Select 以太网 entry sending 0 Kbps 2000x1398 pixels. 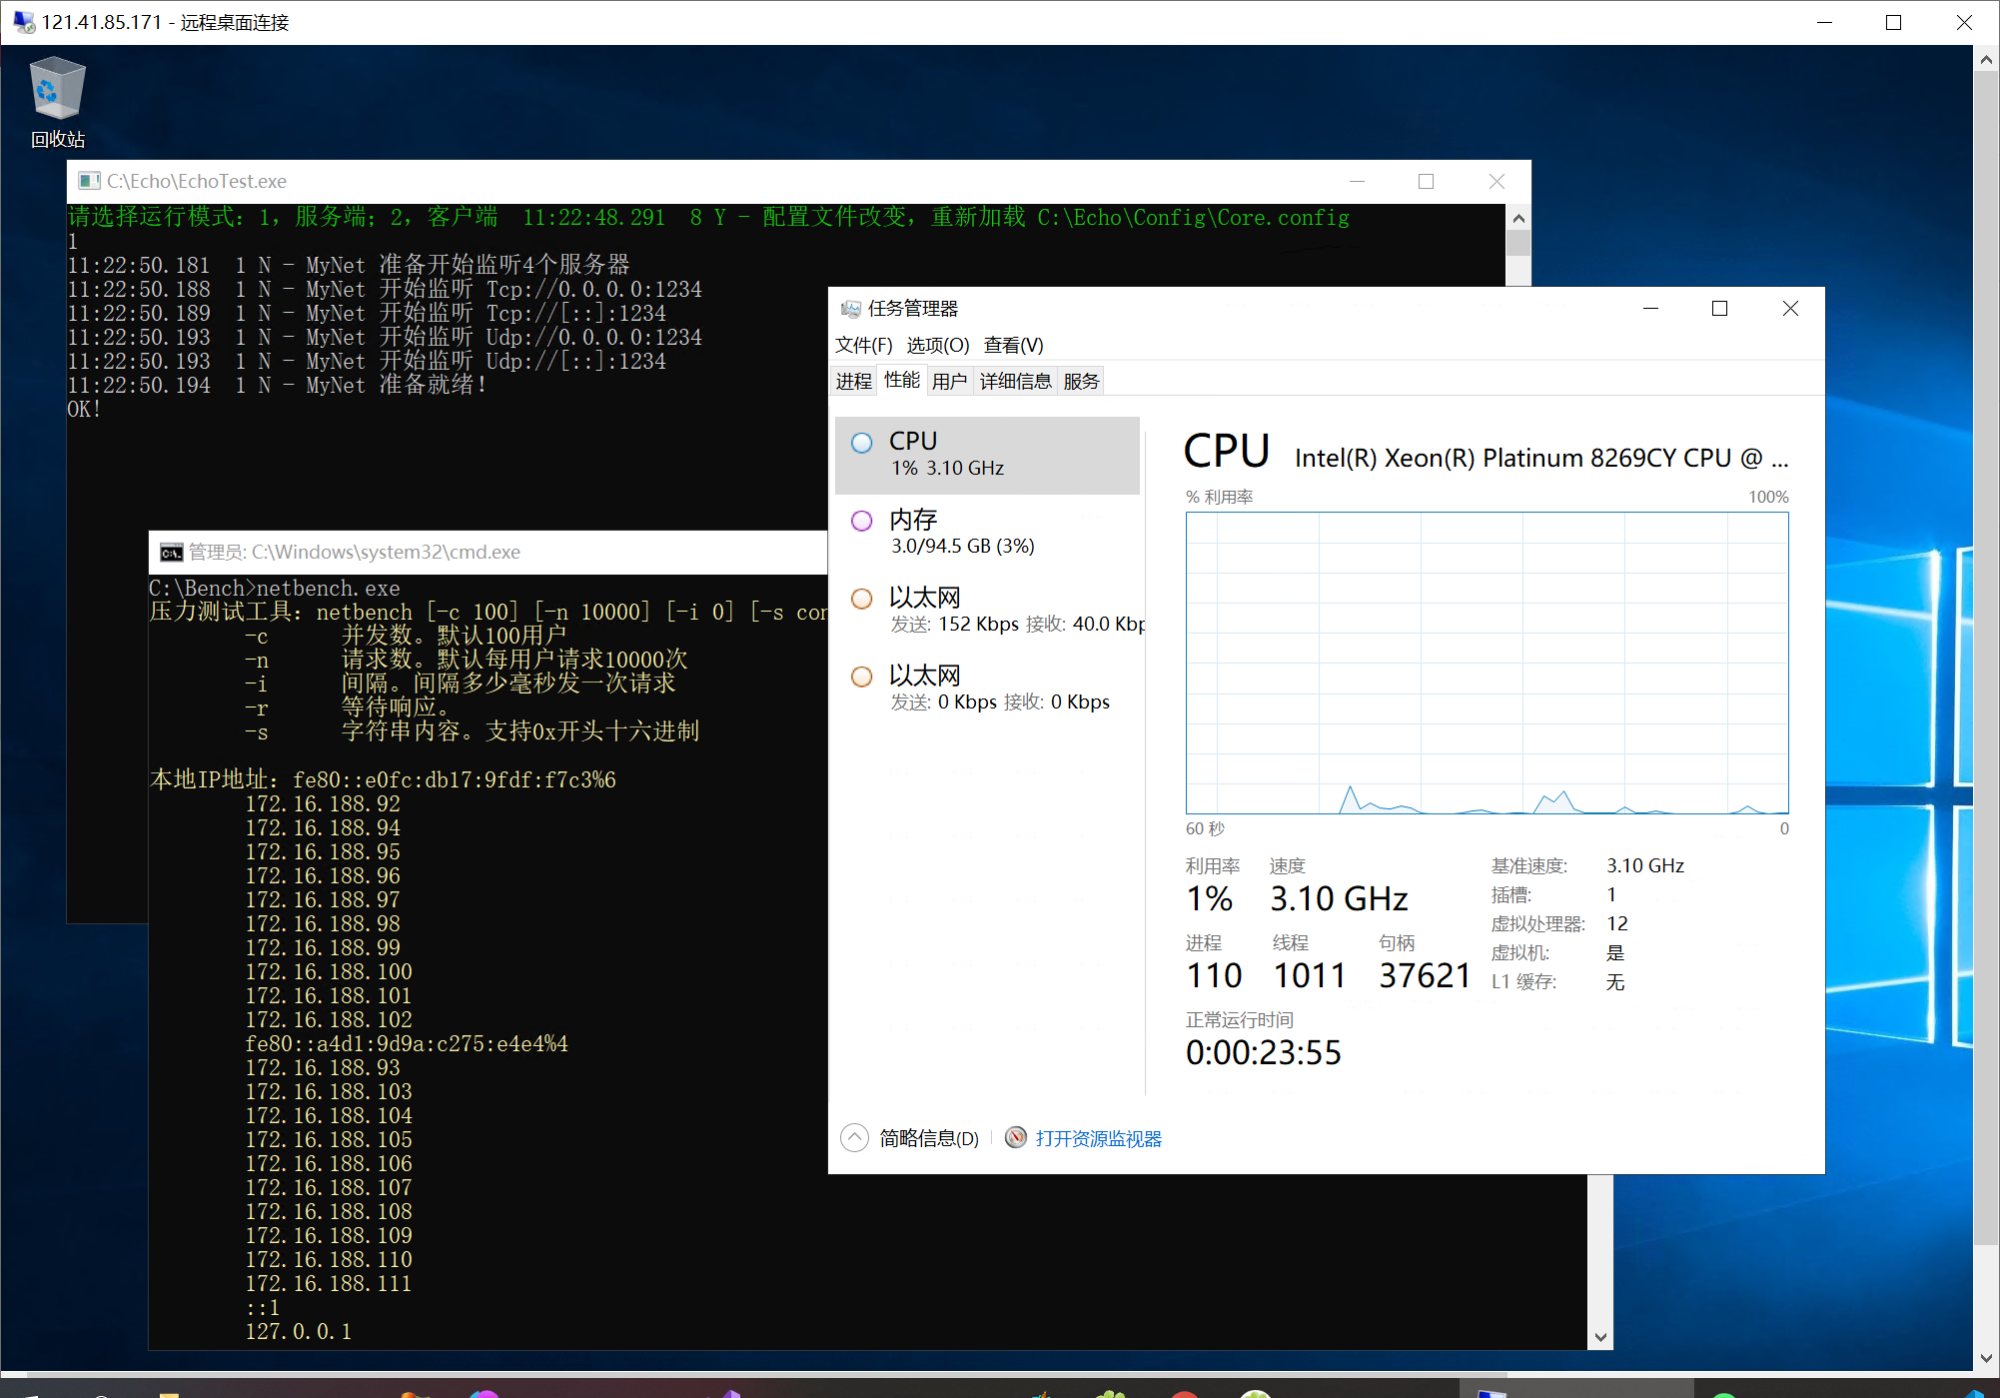[x=987, y=688]
